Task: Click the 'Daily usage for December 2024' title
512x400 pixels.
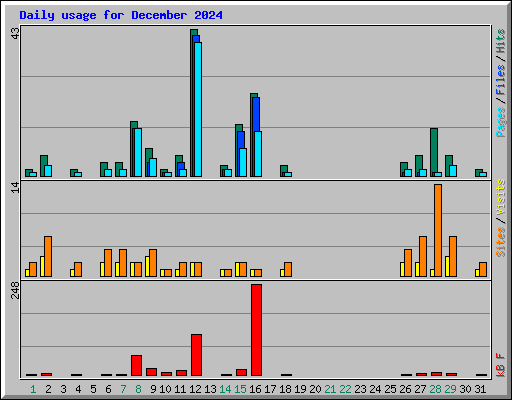Action: [x=121, y=15]
